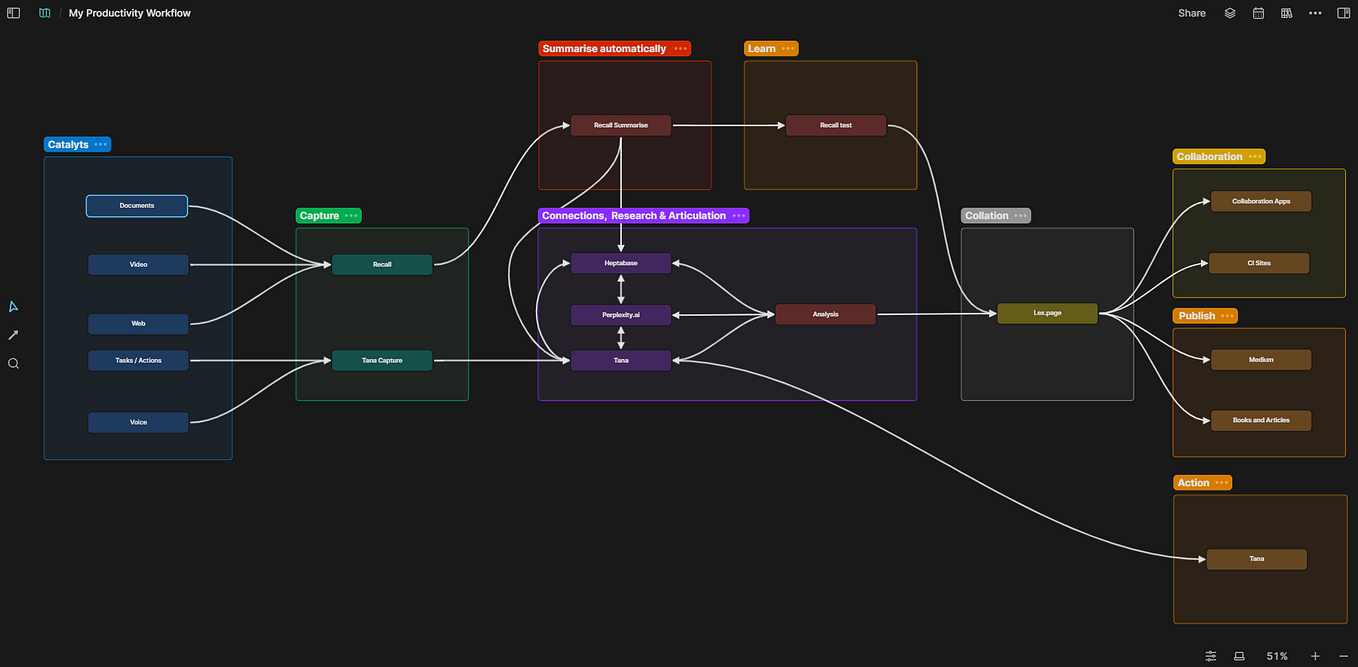Viewport: 1358px width, 667px height.
Task: Open search using the magnifier icon
Action: 13,363
